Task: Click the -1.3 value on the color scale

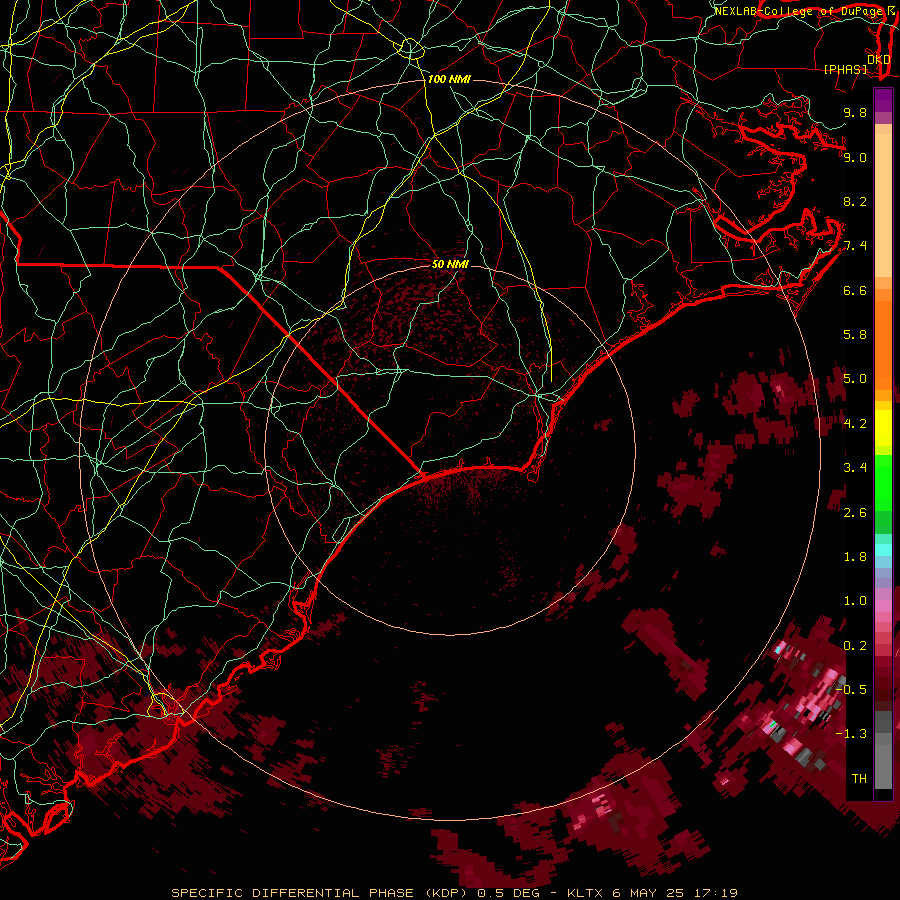Action: 851,734
